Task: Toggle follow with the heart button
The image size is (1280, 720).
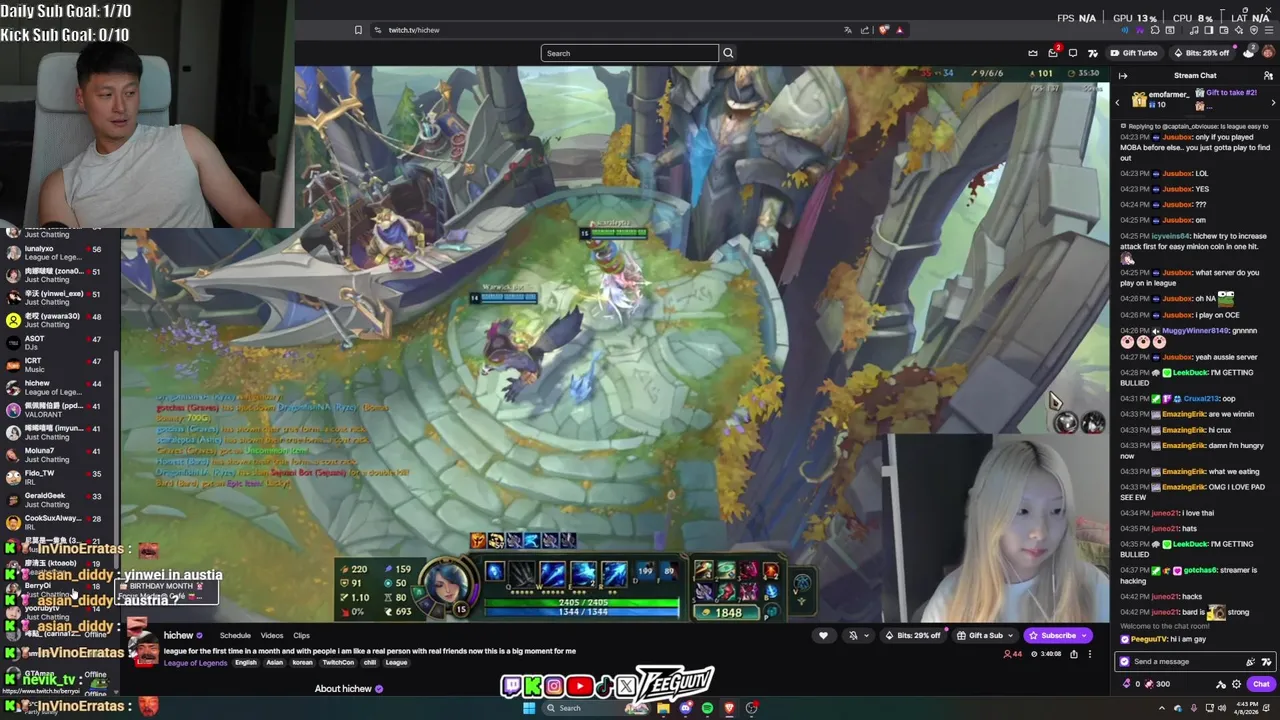Action: [823, 635]
